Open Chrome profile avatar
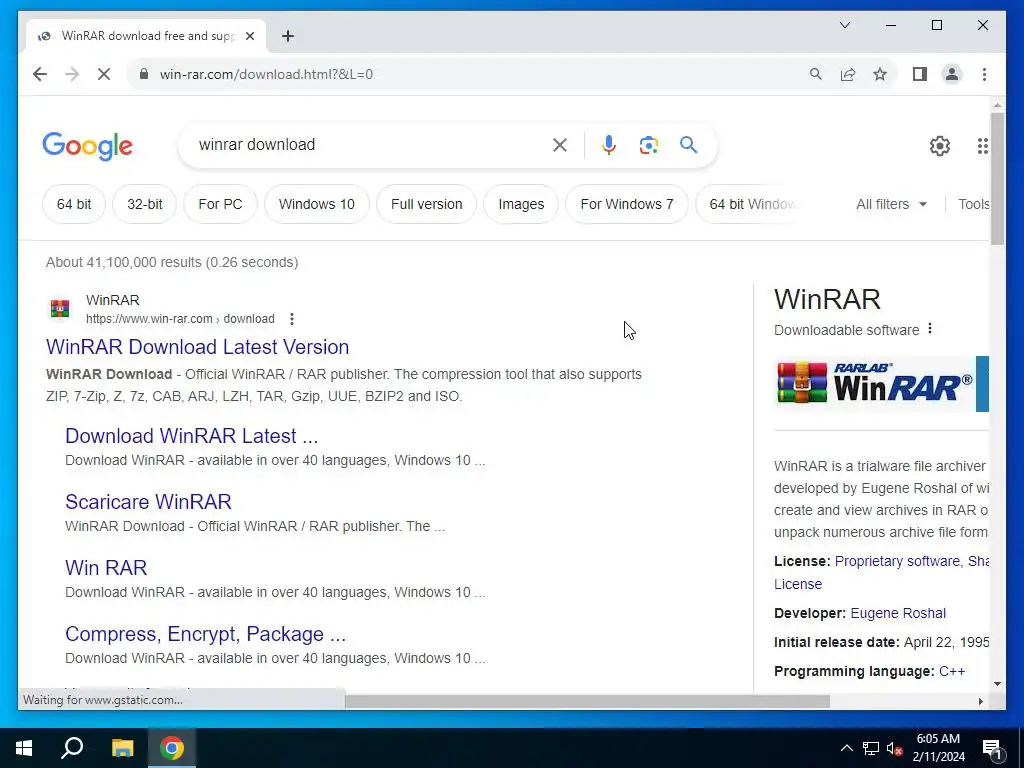 click(952, 74)
